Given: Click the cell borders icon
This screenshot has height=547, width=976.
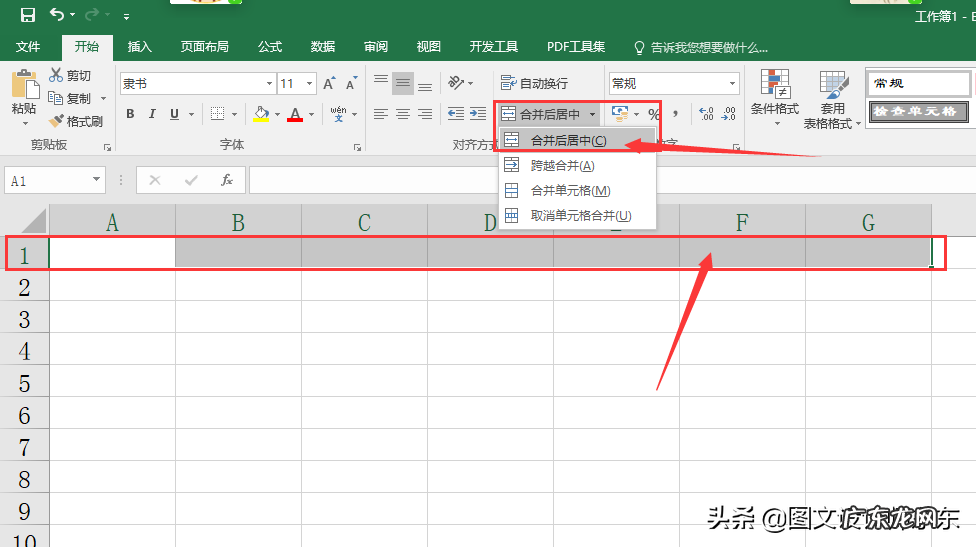Looking at the screenshot, I should 217,114.
